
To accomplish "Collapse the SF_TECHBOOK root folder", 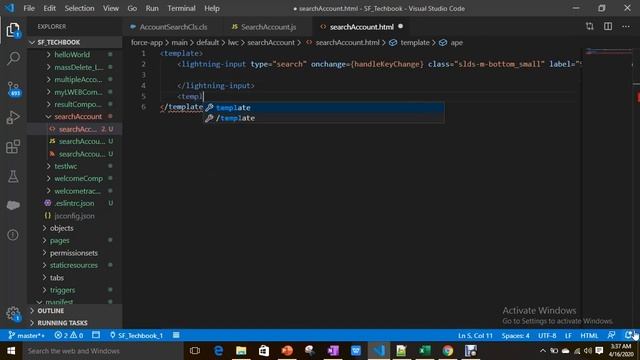I will tap(58, 42).
